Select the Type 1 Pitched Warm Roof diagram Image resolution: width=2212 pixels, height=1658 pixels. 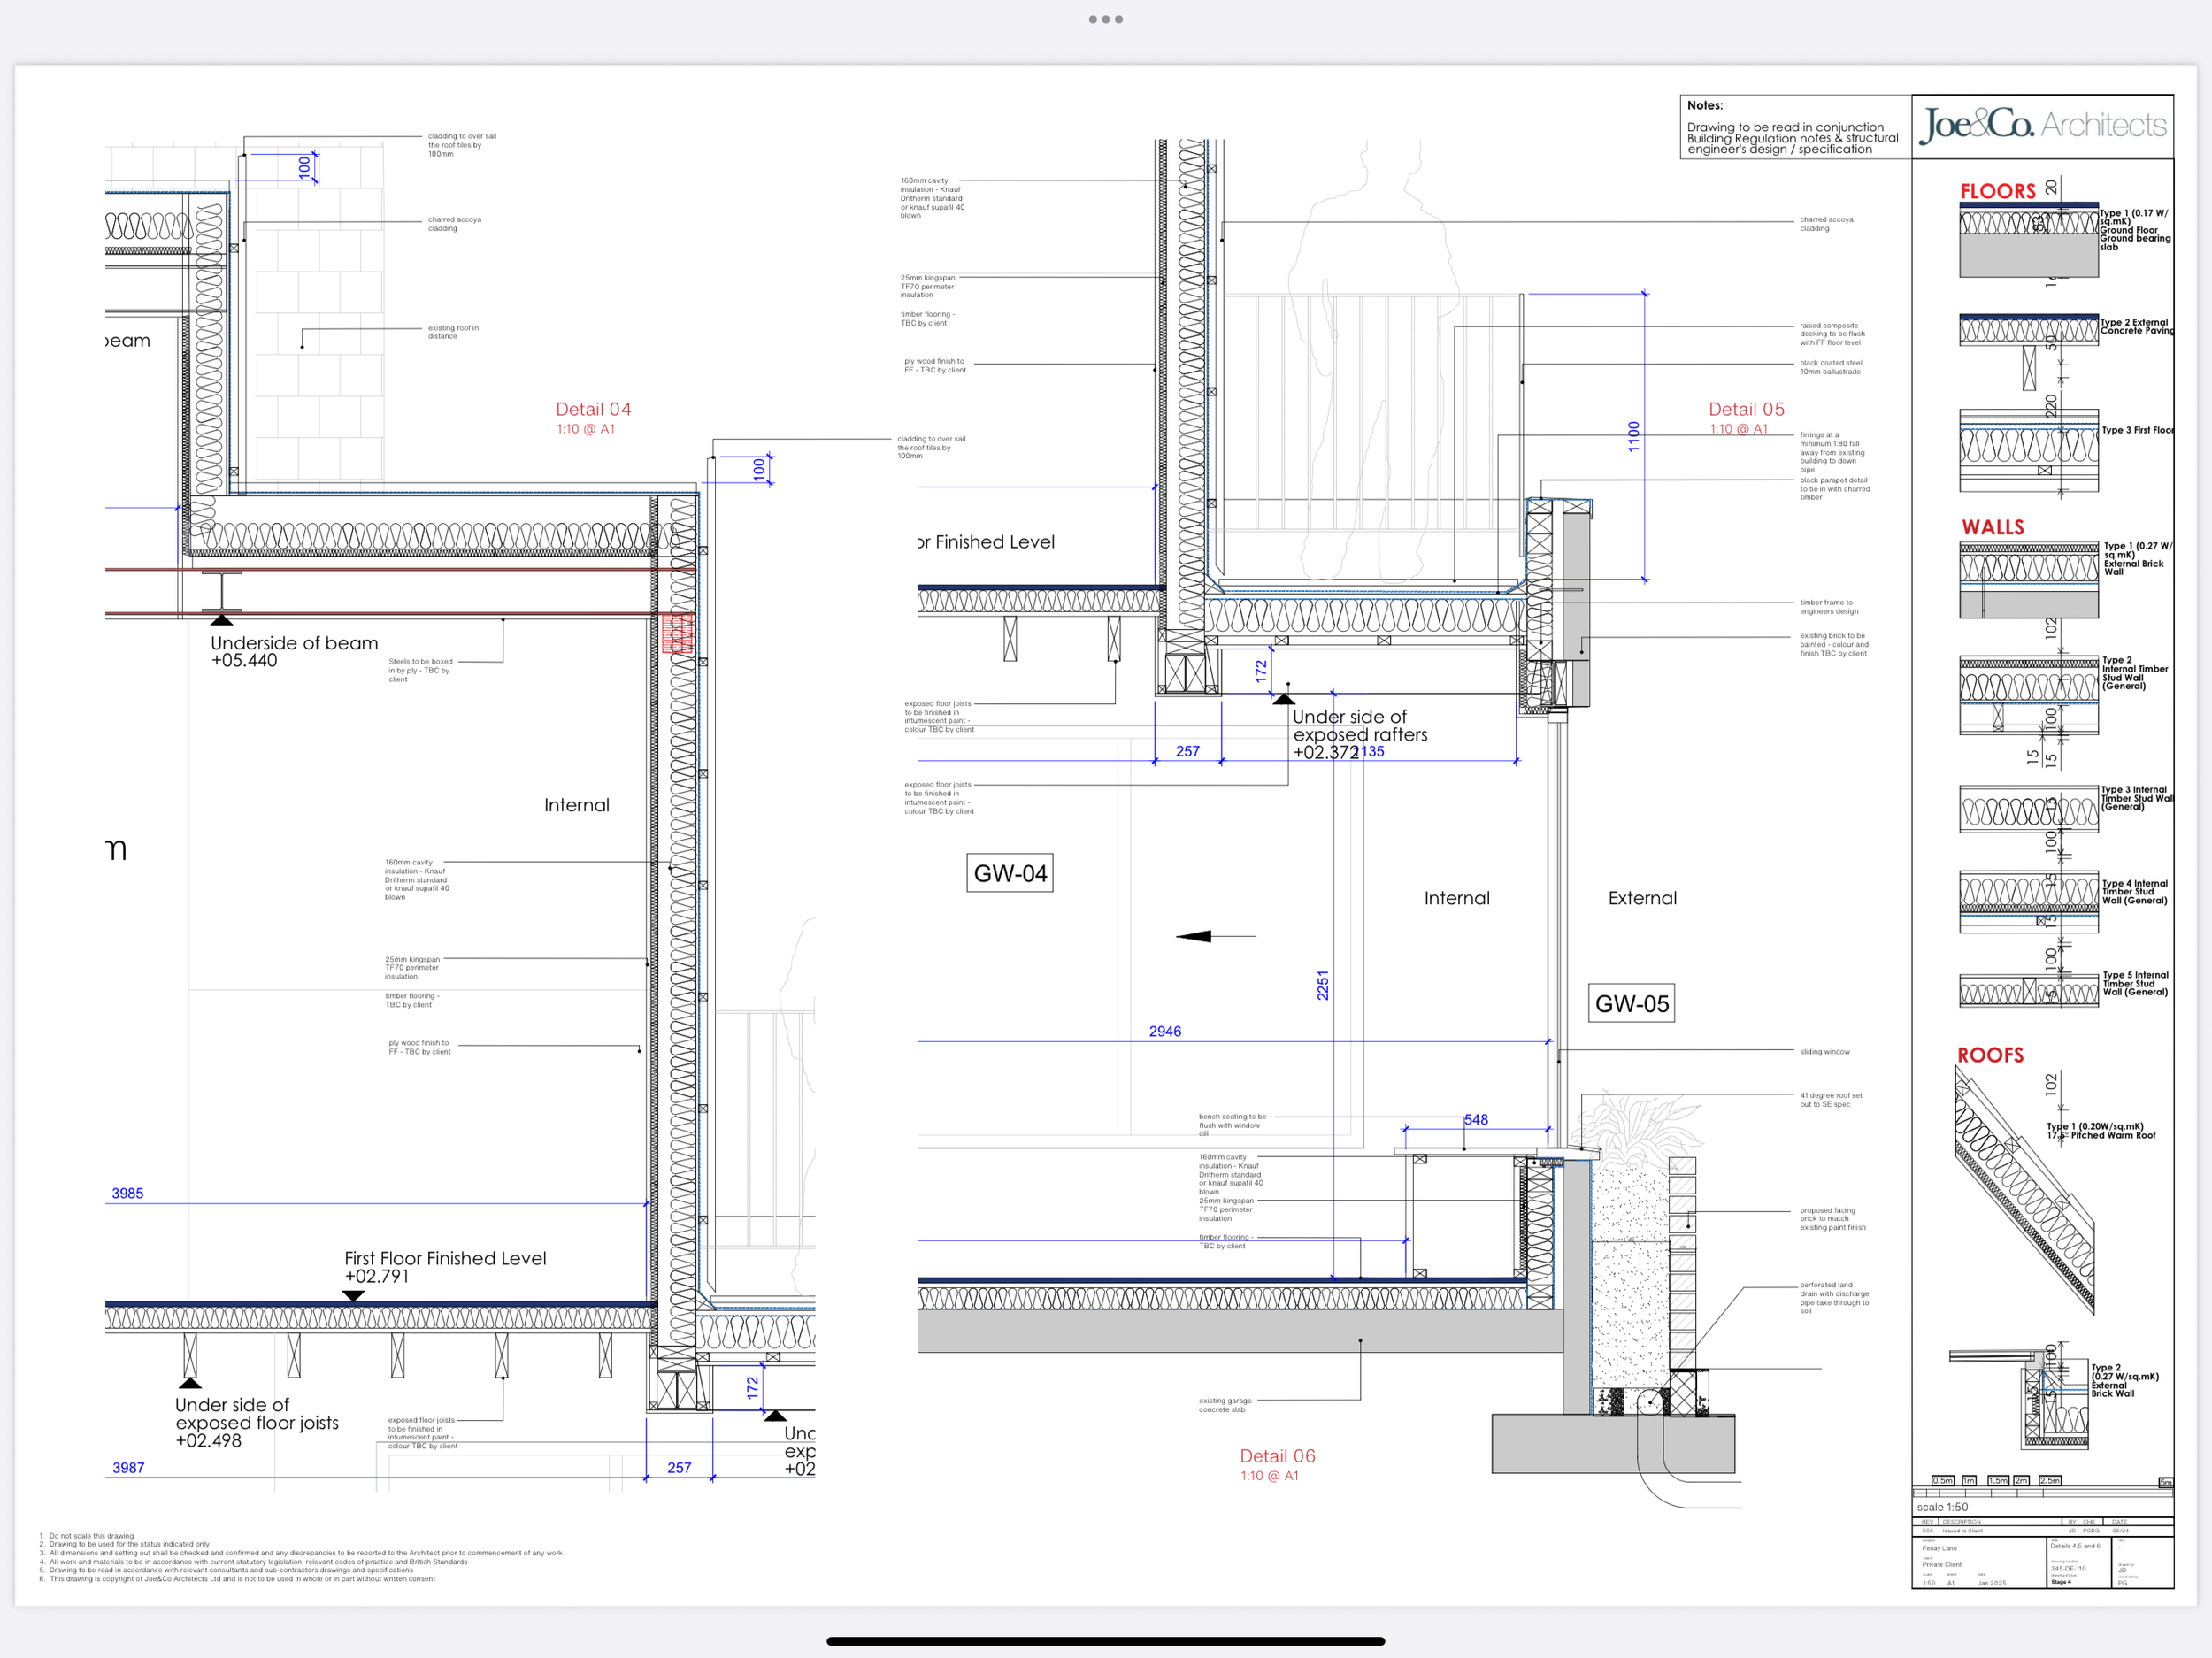tap(2024, 1190)
